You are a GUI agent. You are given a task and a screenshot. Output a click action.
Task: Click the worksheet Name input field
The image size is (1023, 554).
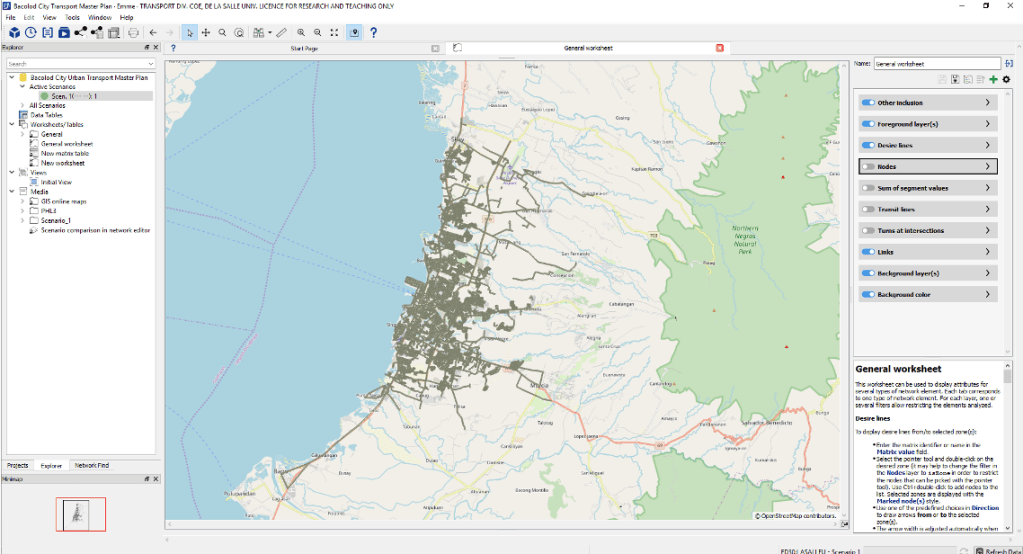click(x=935, y=63)
